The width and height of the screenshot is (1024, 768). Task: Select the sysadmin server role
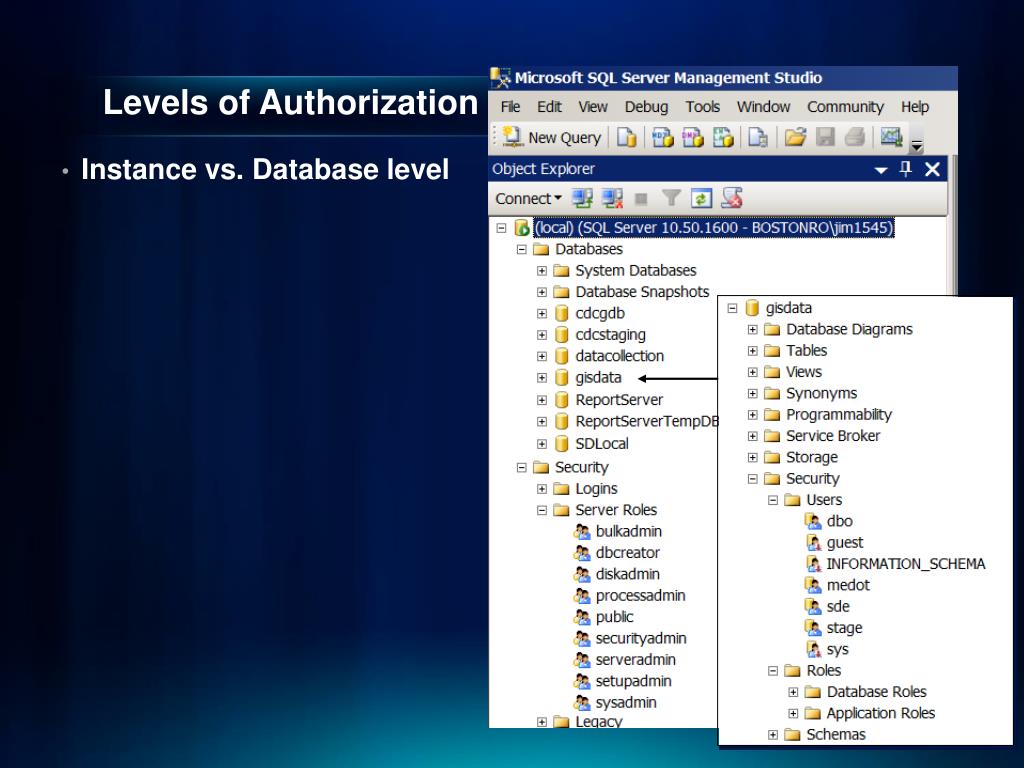point(626,703)
